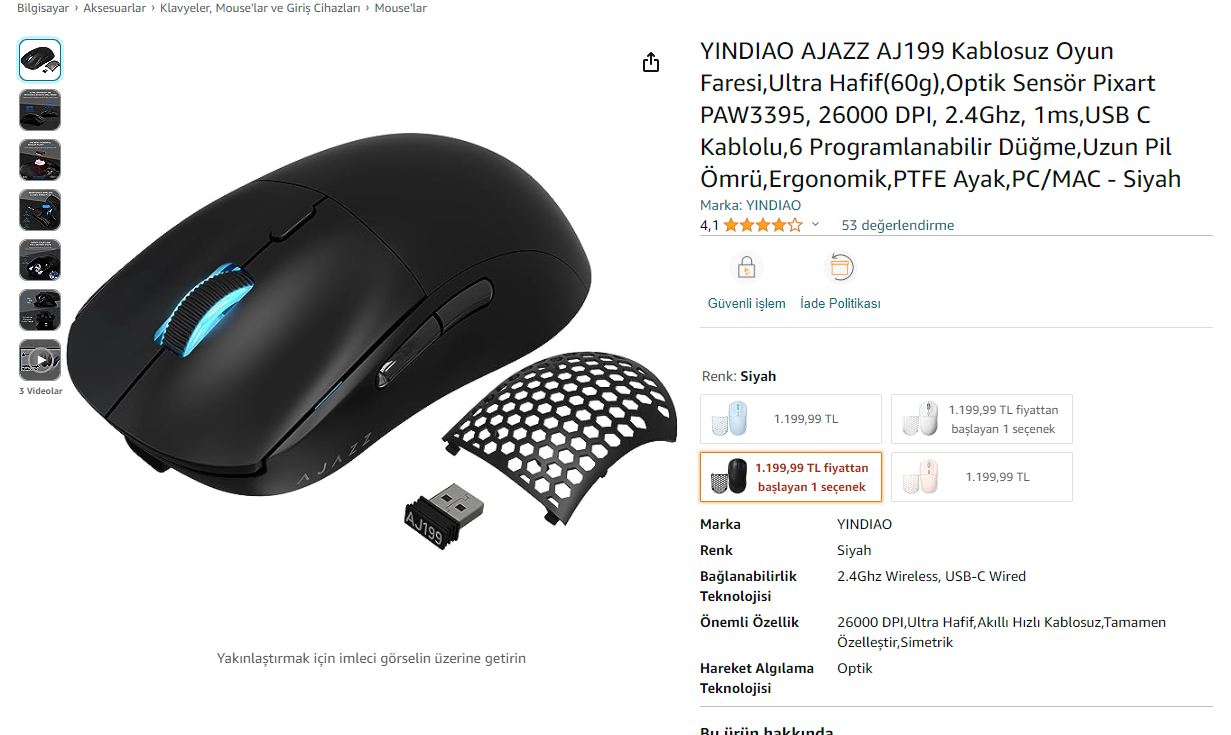Expand the star rating dropdown chevron
Image resolution: width=1231 pixels, height=735 pixels.
pyautogui.click(x=815, y=225)
